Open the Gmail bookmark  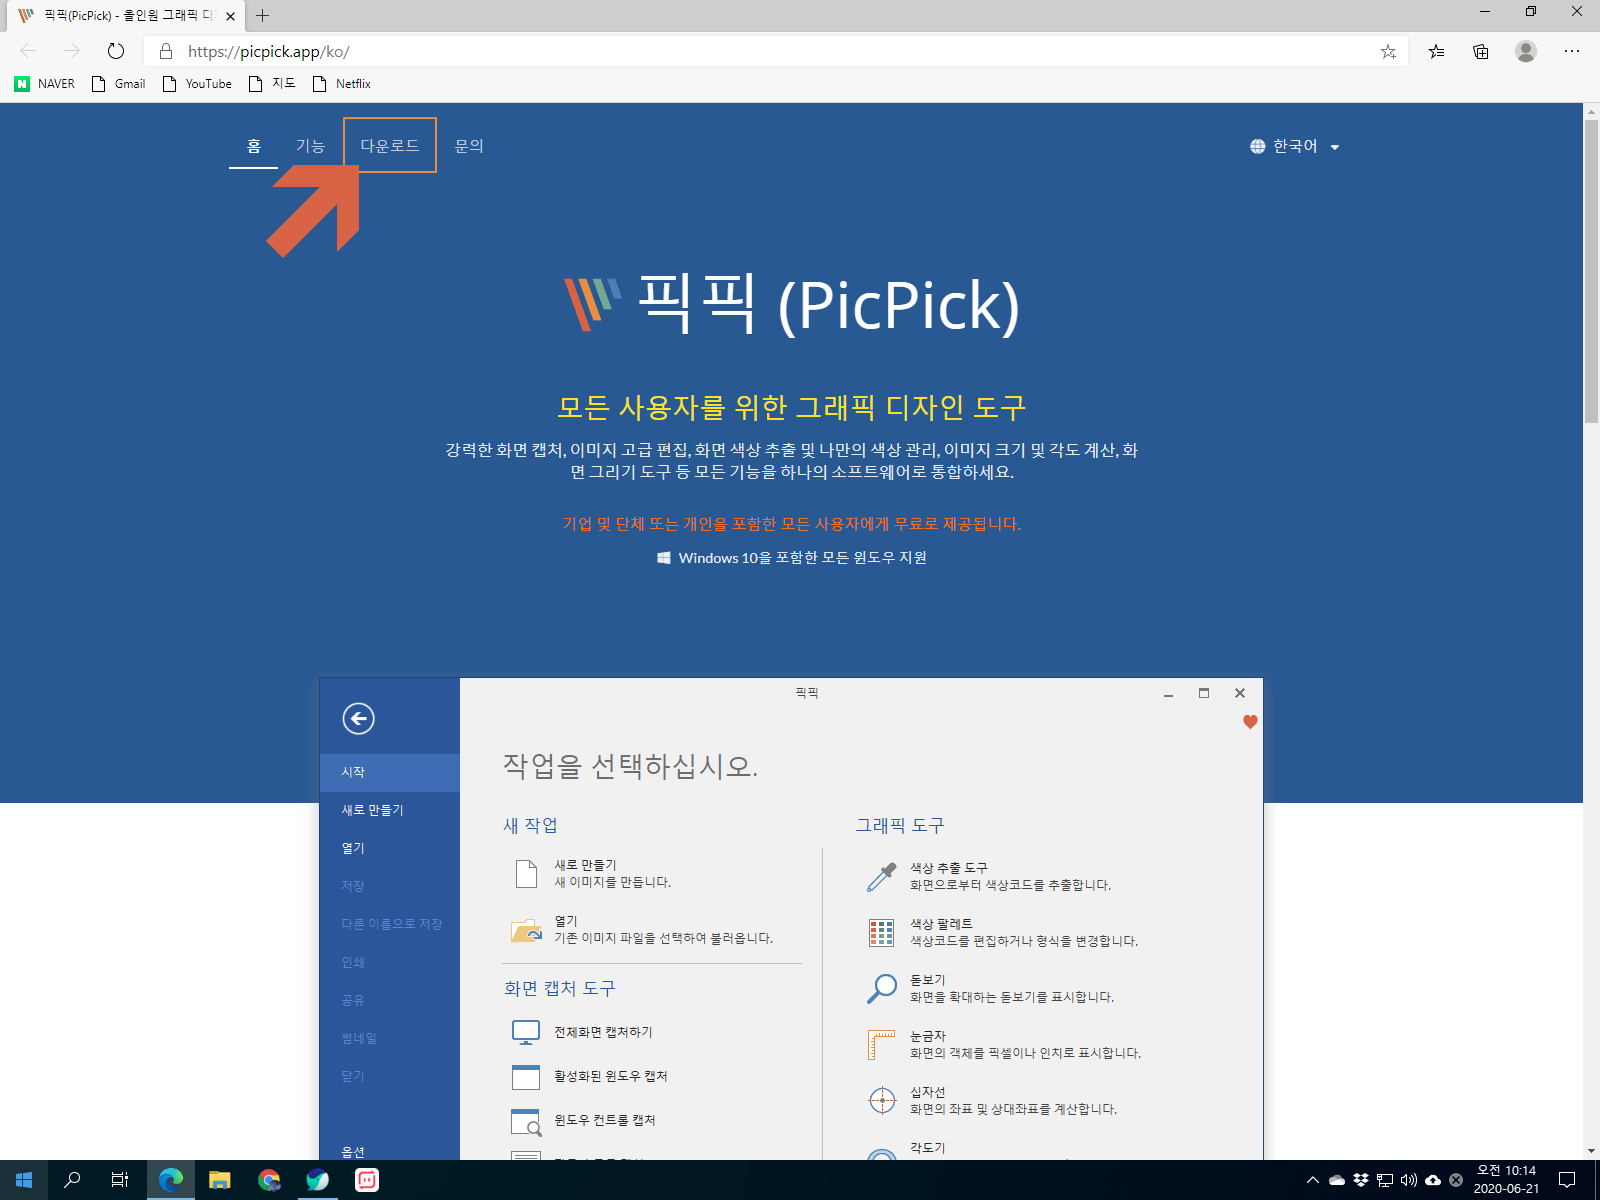(x=119, y=84)
